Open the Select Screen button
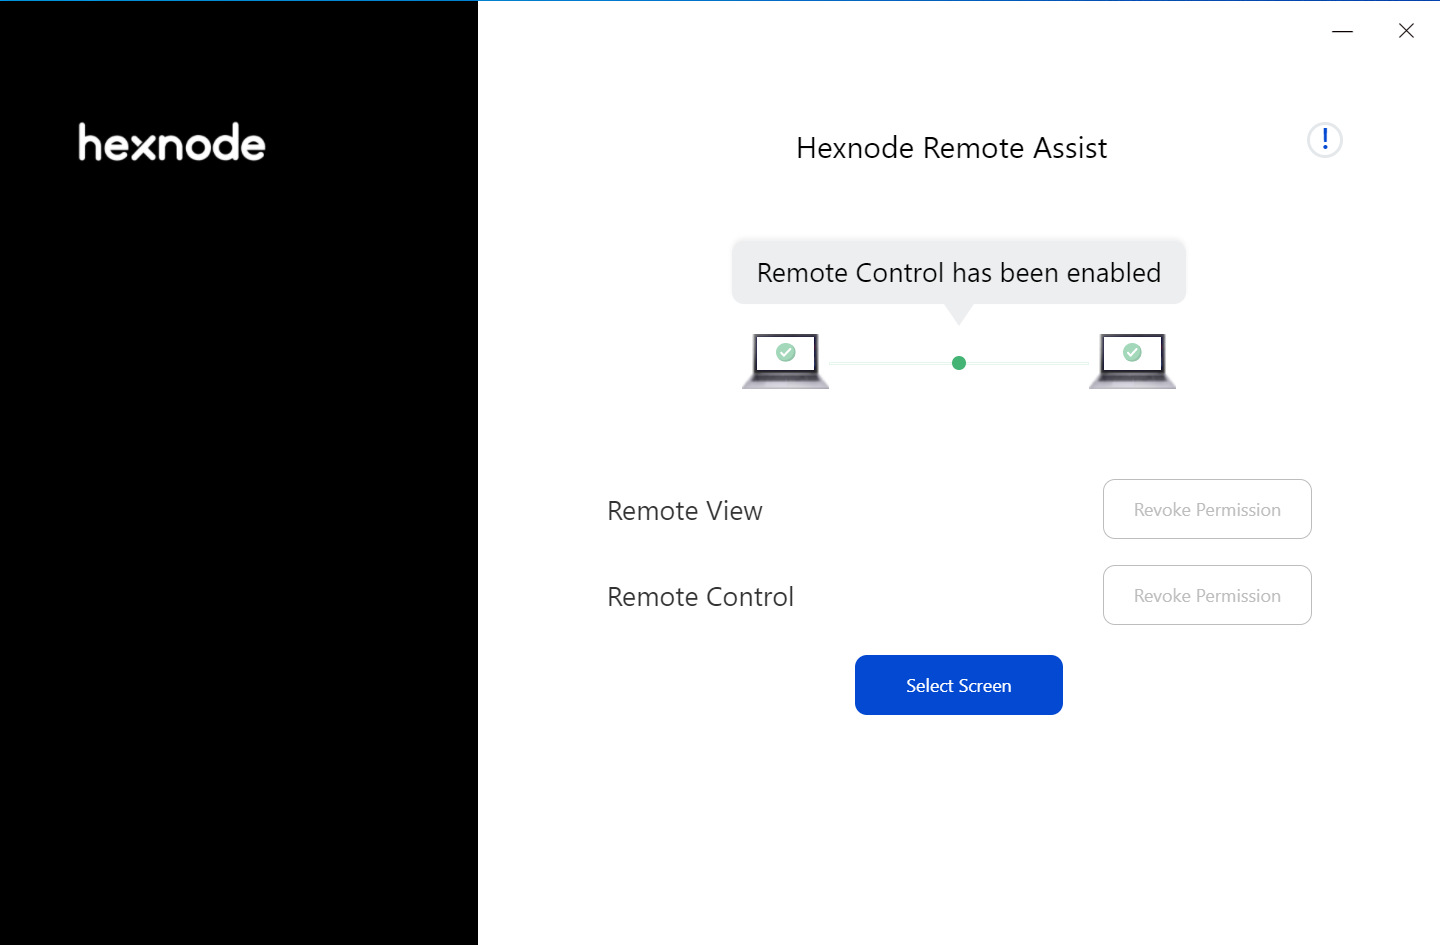This screenshot has width=1440, height=945. coord(959,685)
